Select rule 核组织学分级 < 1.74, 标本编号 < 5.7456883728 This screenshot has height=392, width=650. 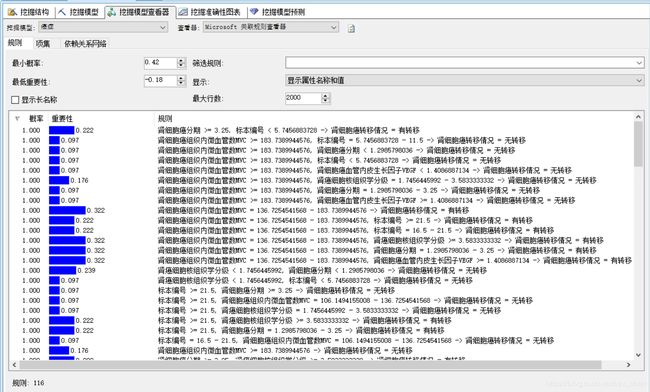pos(315,280)
